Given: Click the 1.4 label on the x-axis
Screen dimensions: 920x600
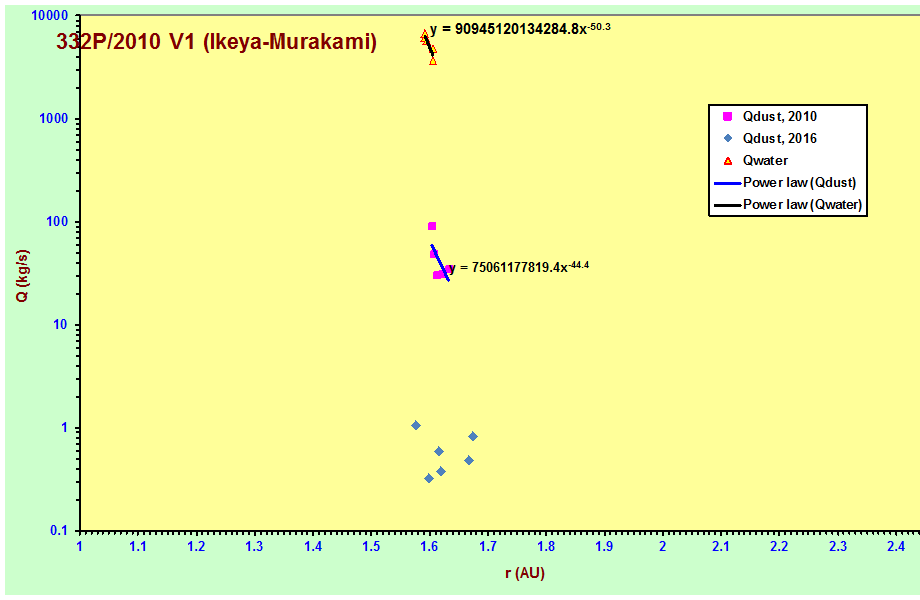Looking at the screenshot, I should tap(313, 547).
